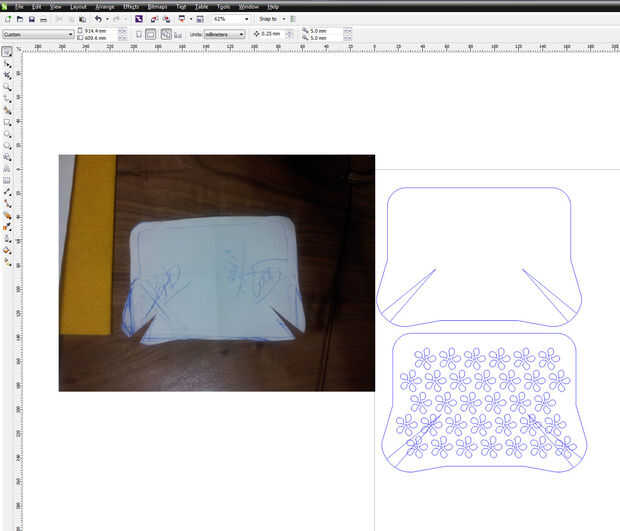This screenshot has height=531, width=620.
Task: Set page orientation to Landscape
Action: (151, 34)
